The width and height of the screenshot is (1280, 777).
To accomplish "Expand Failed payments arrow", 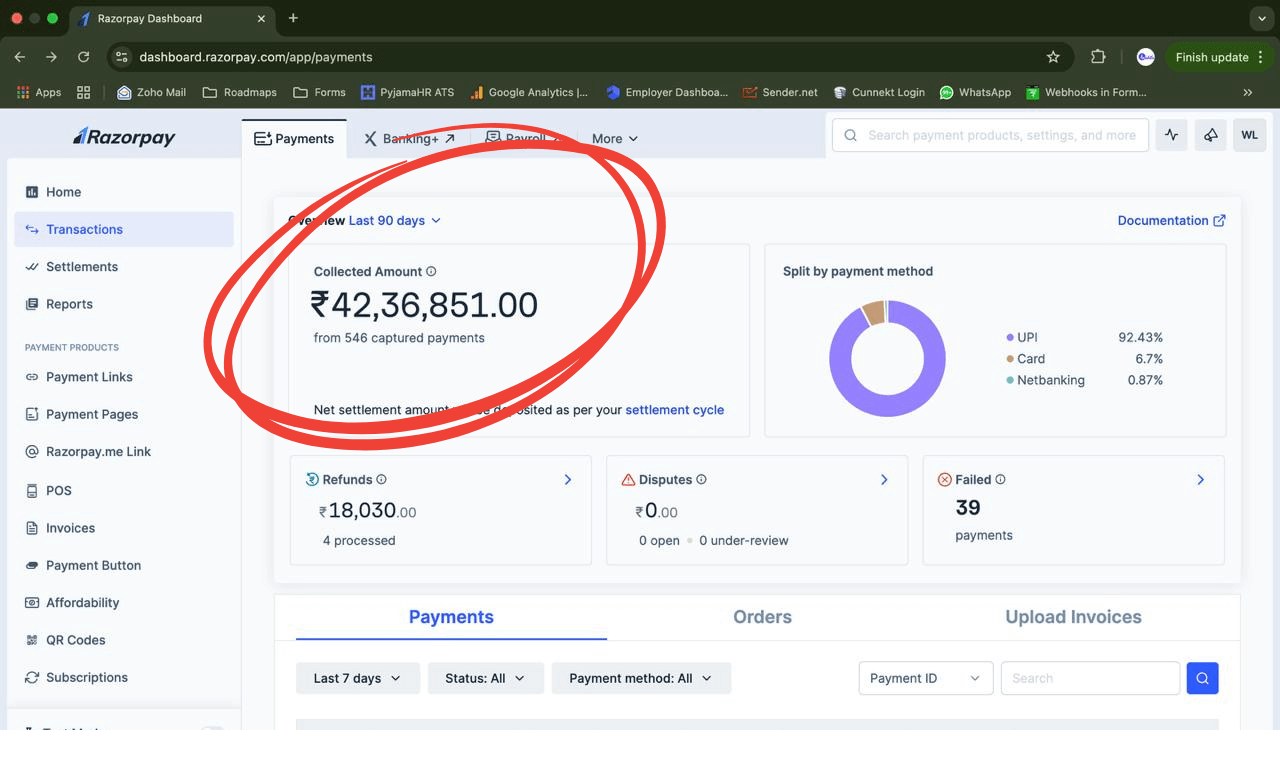I will tap(1200, 480).
